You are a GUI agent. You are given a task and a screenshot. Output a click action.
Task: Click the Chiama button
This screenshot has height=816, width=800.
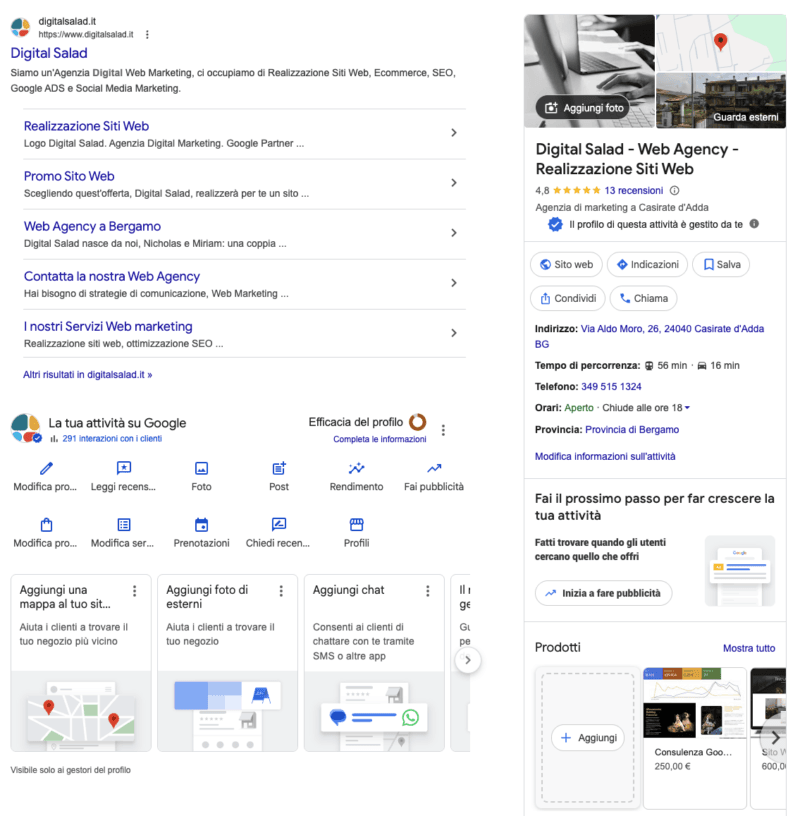tap(643, 298)
